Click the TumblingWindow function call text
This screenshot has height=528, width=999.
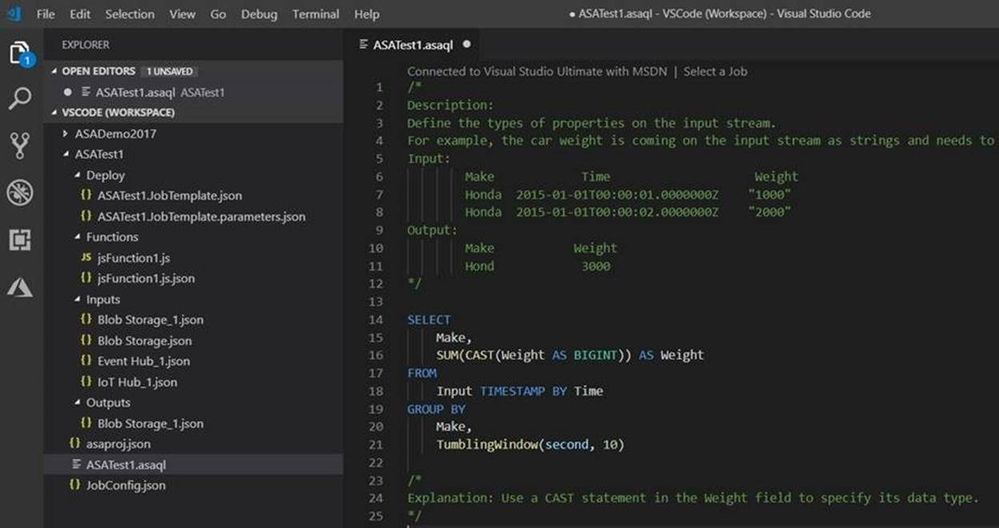tap(530, 445)
